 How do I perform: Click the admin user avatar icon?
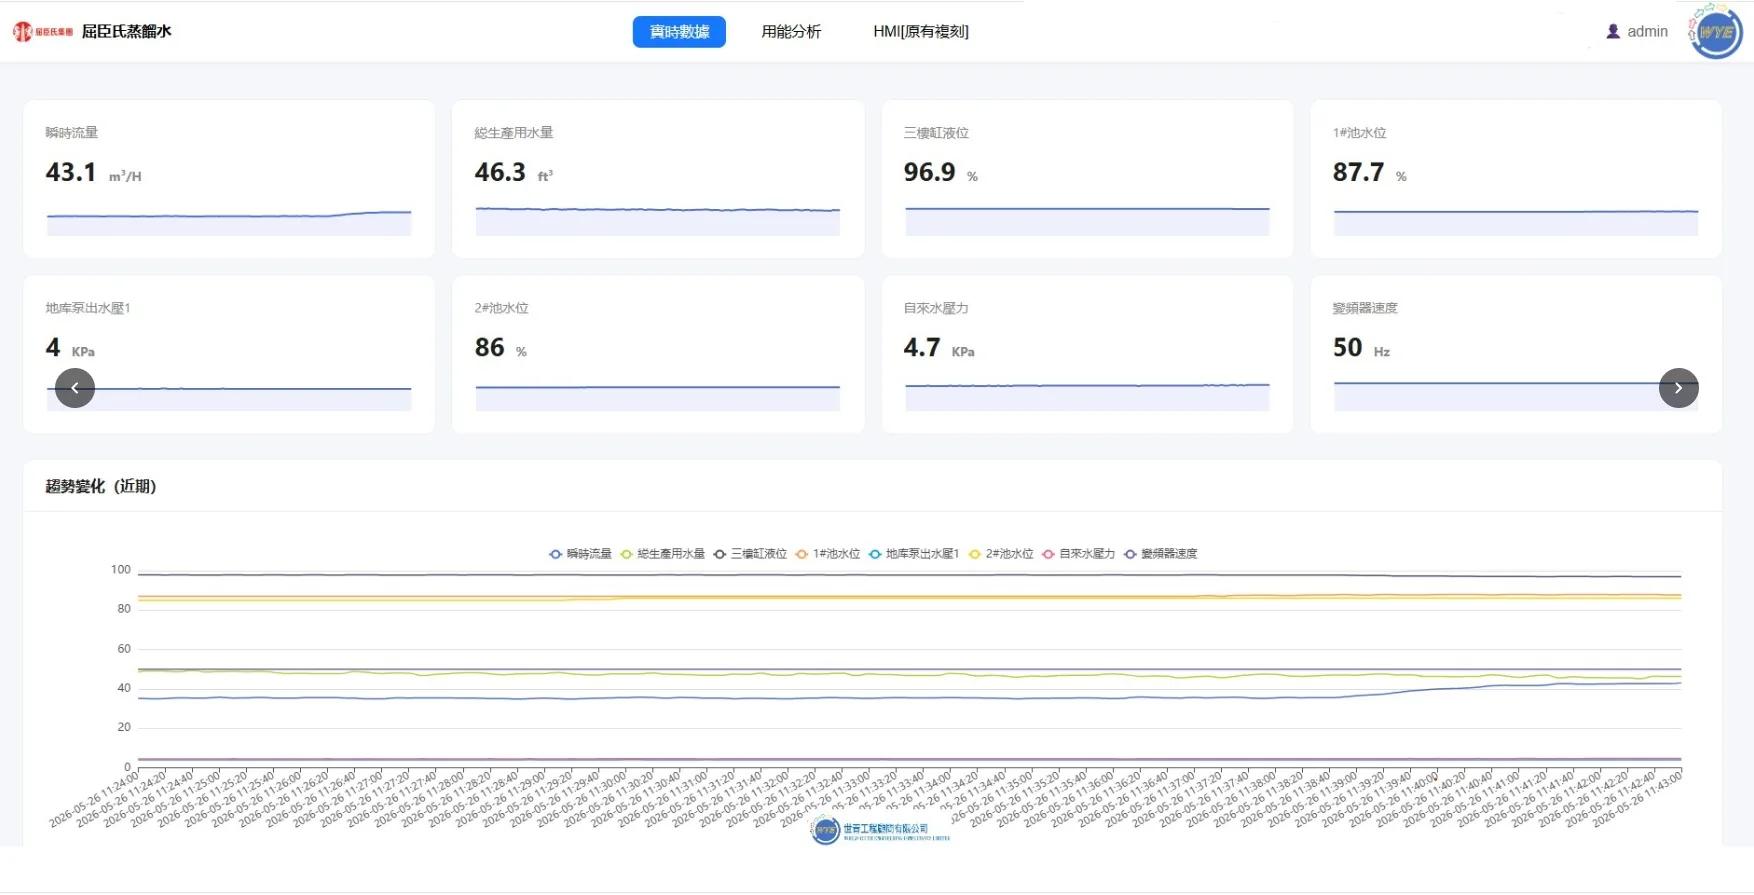click(x=1613, y=32)
